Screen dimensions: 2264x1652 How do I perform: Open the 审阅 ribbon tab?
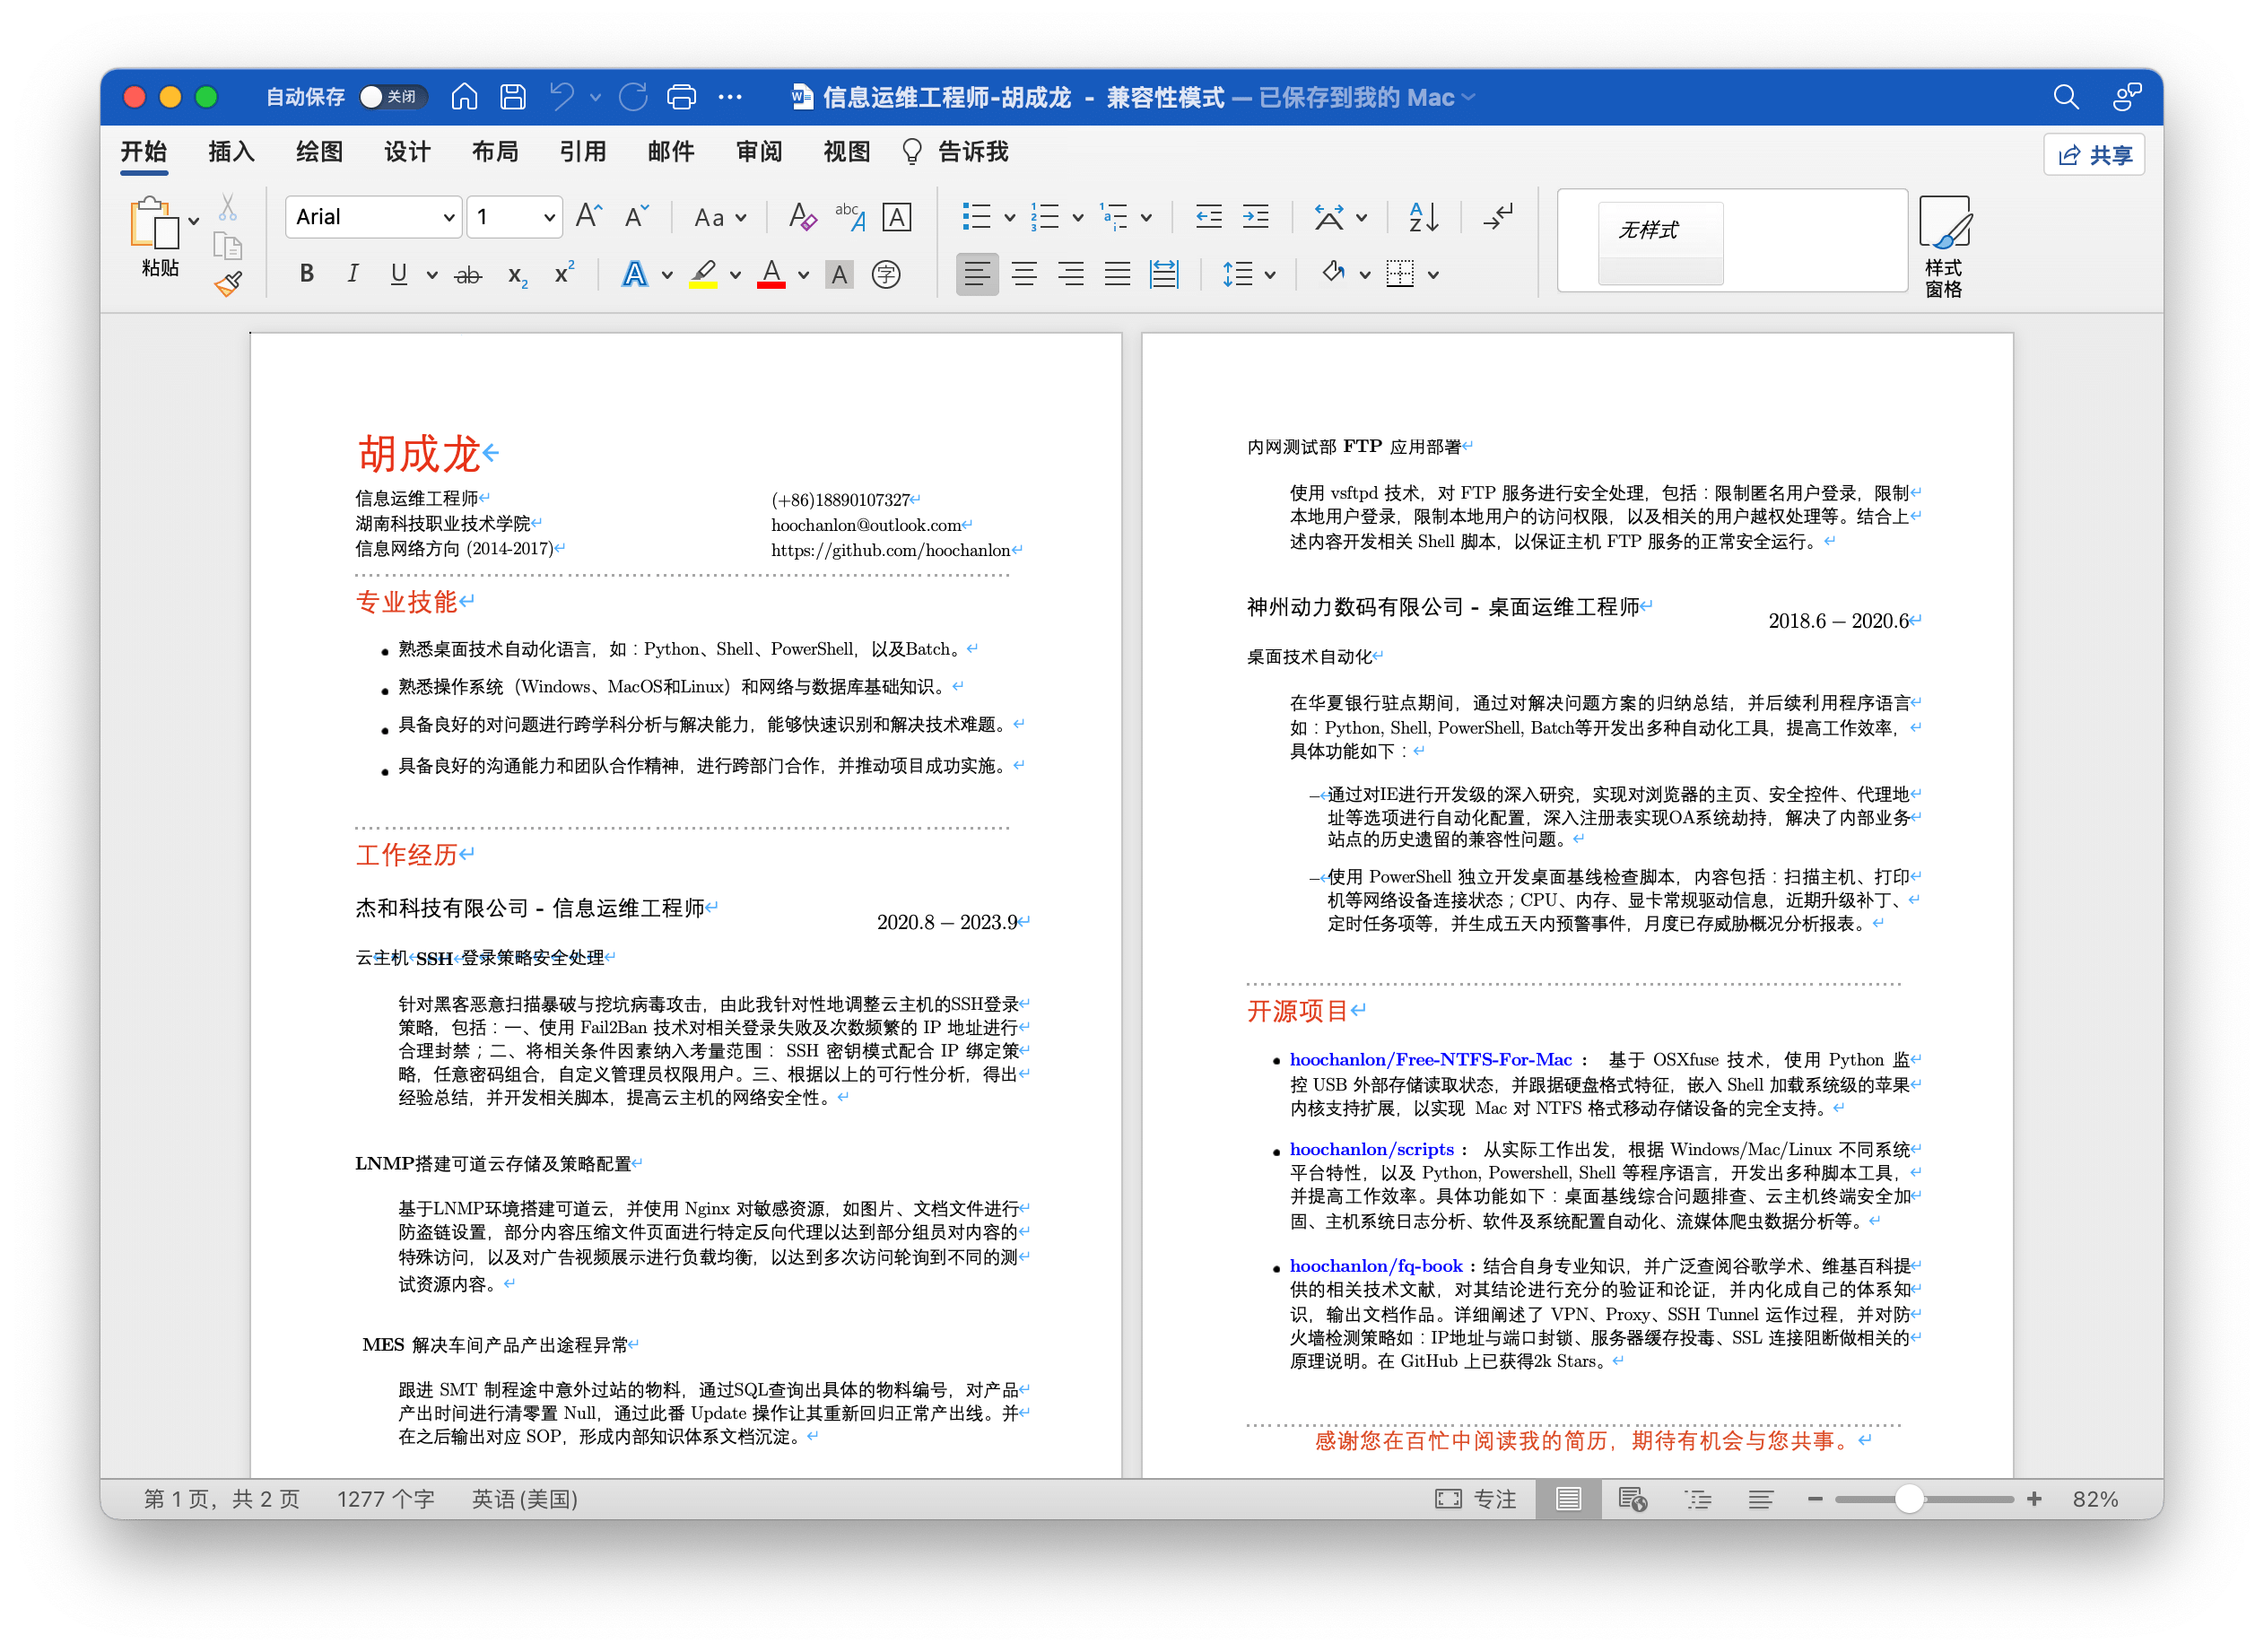pos(758,152)
